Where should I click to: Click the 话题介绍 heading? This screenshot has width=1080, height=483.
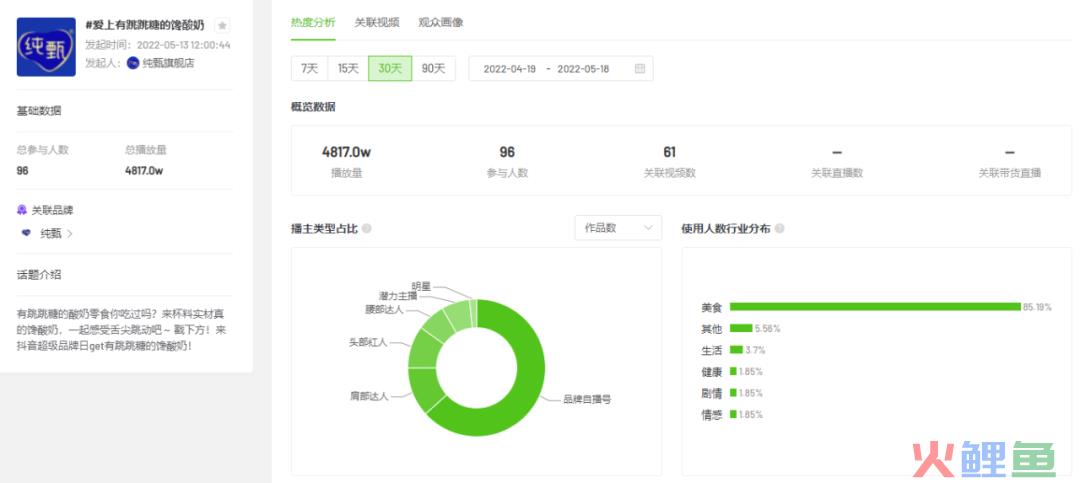click(x=39, y=274)
